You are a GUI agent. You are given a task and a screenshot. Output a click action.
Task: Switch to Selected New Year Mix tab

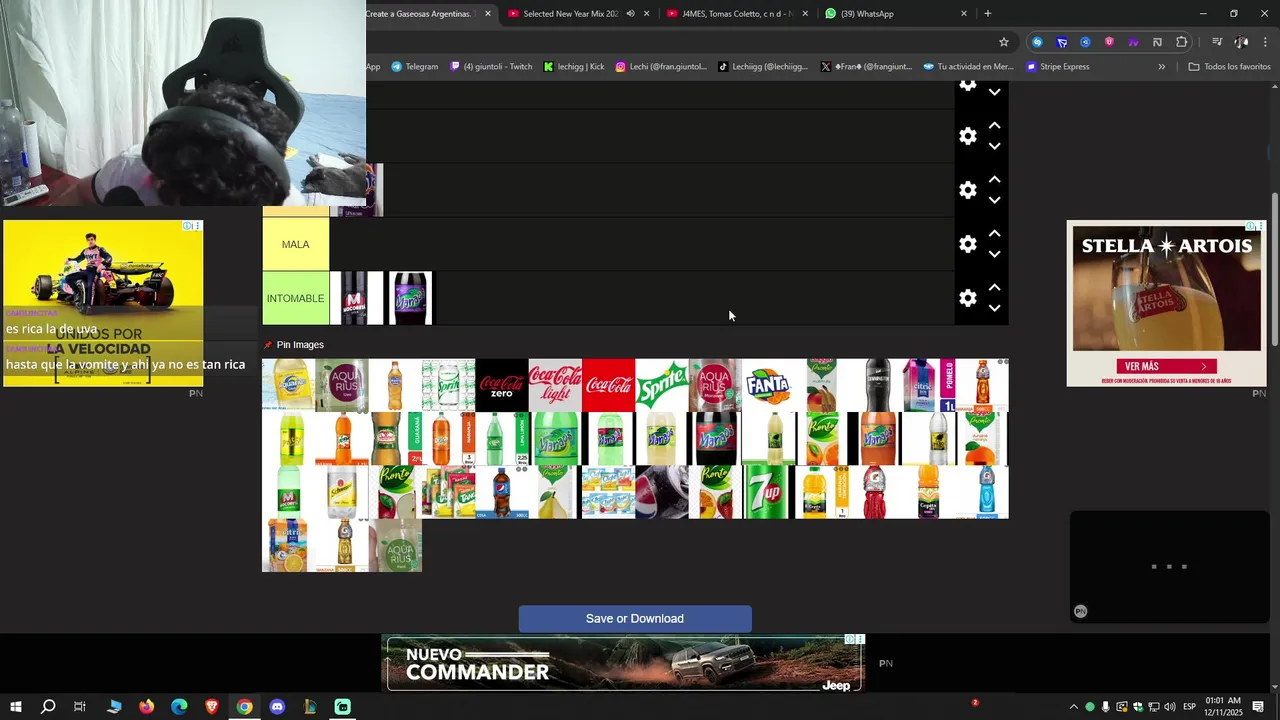tap(570, 14)
